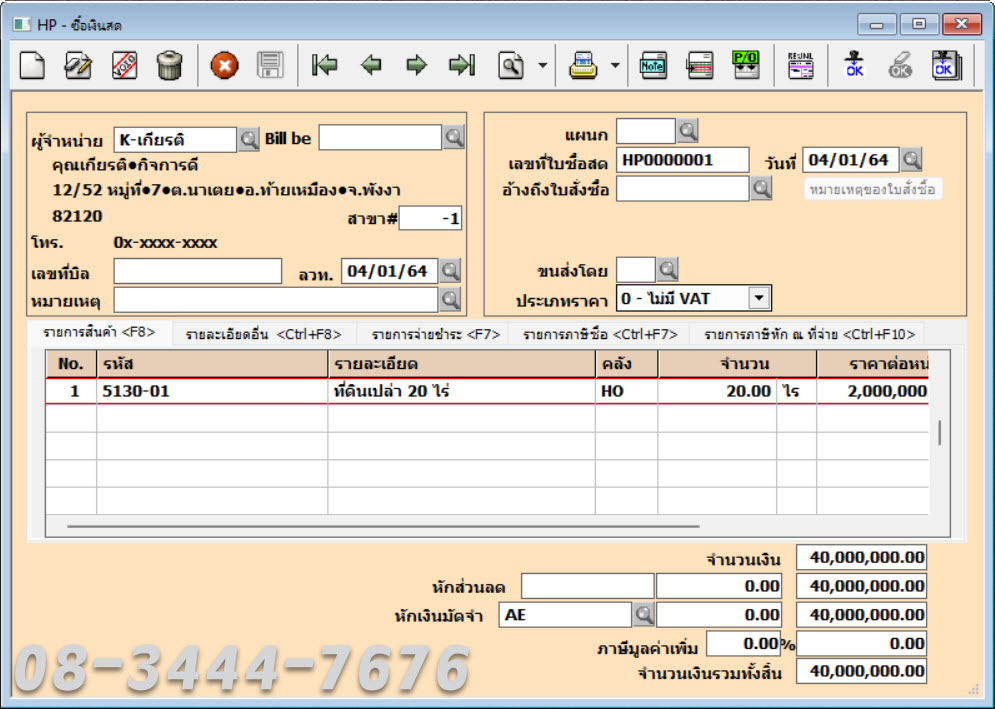Open the Note icon
This screenshot has width=995, height=709.
[x=653, y=65]
